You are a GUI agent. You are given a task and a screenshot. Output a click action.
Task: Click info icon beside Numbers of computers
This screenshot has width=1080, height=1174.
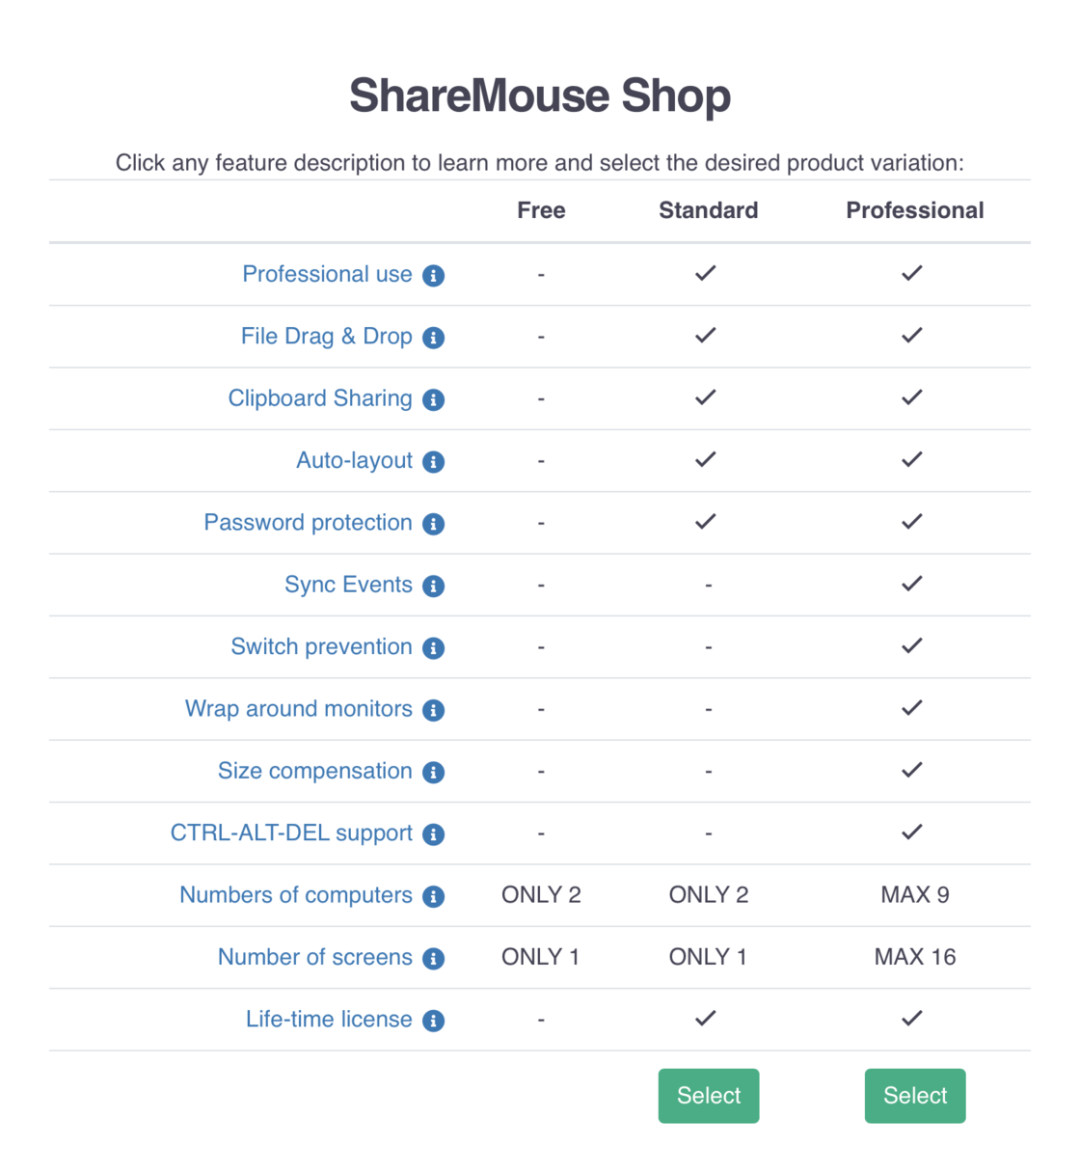pos(433,896)
